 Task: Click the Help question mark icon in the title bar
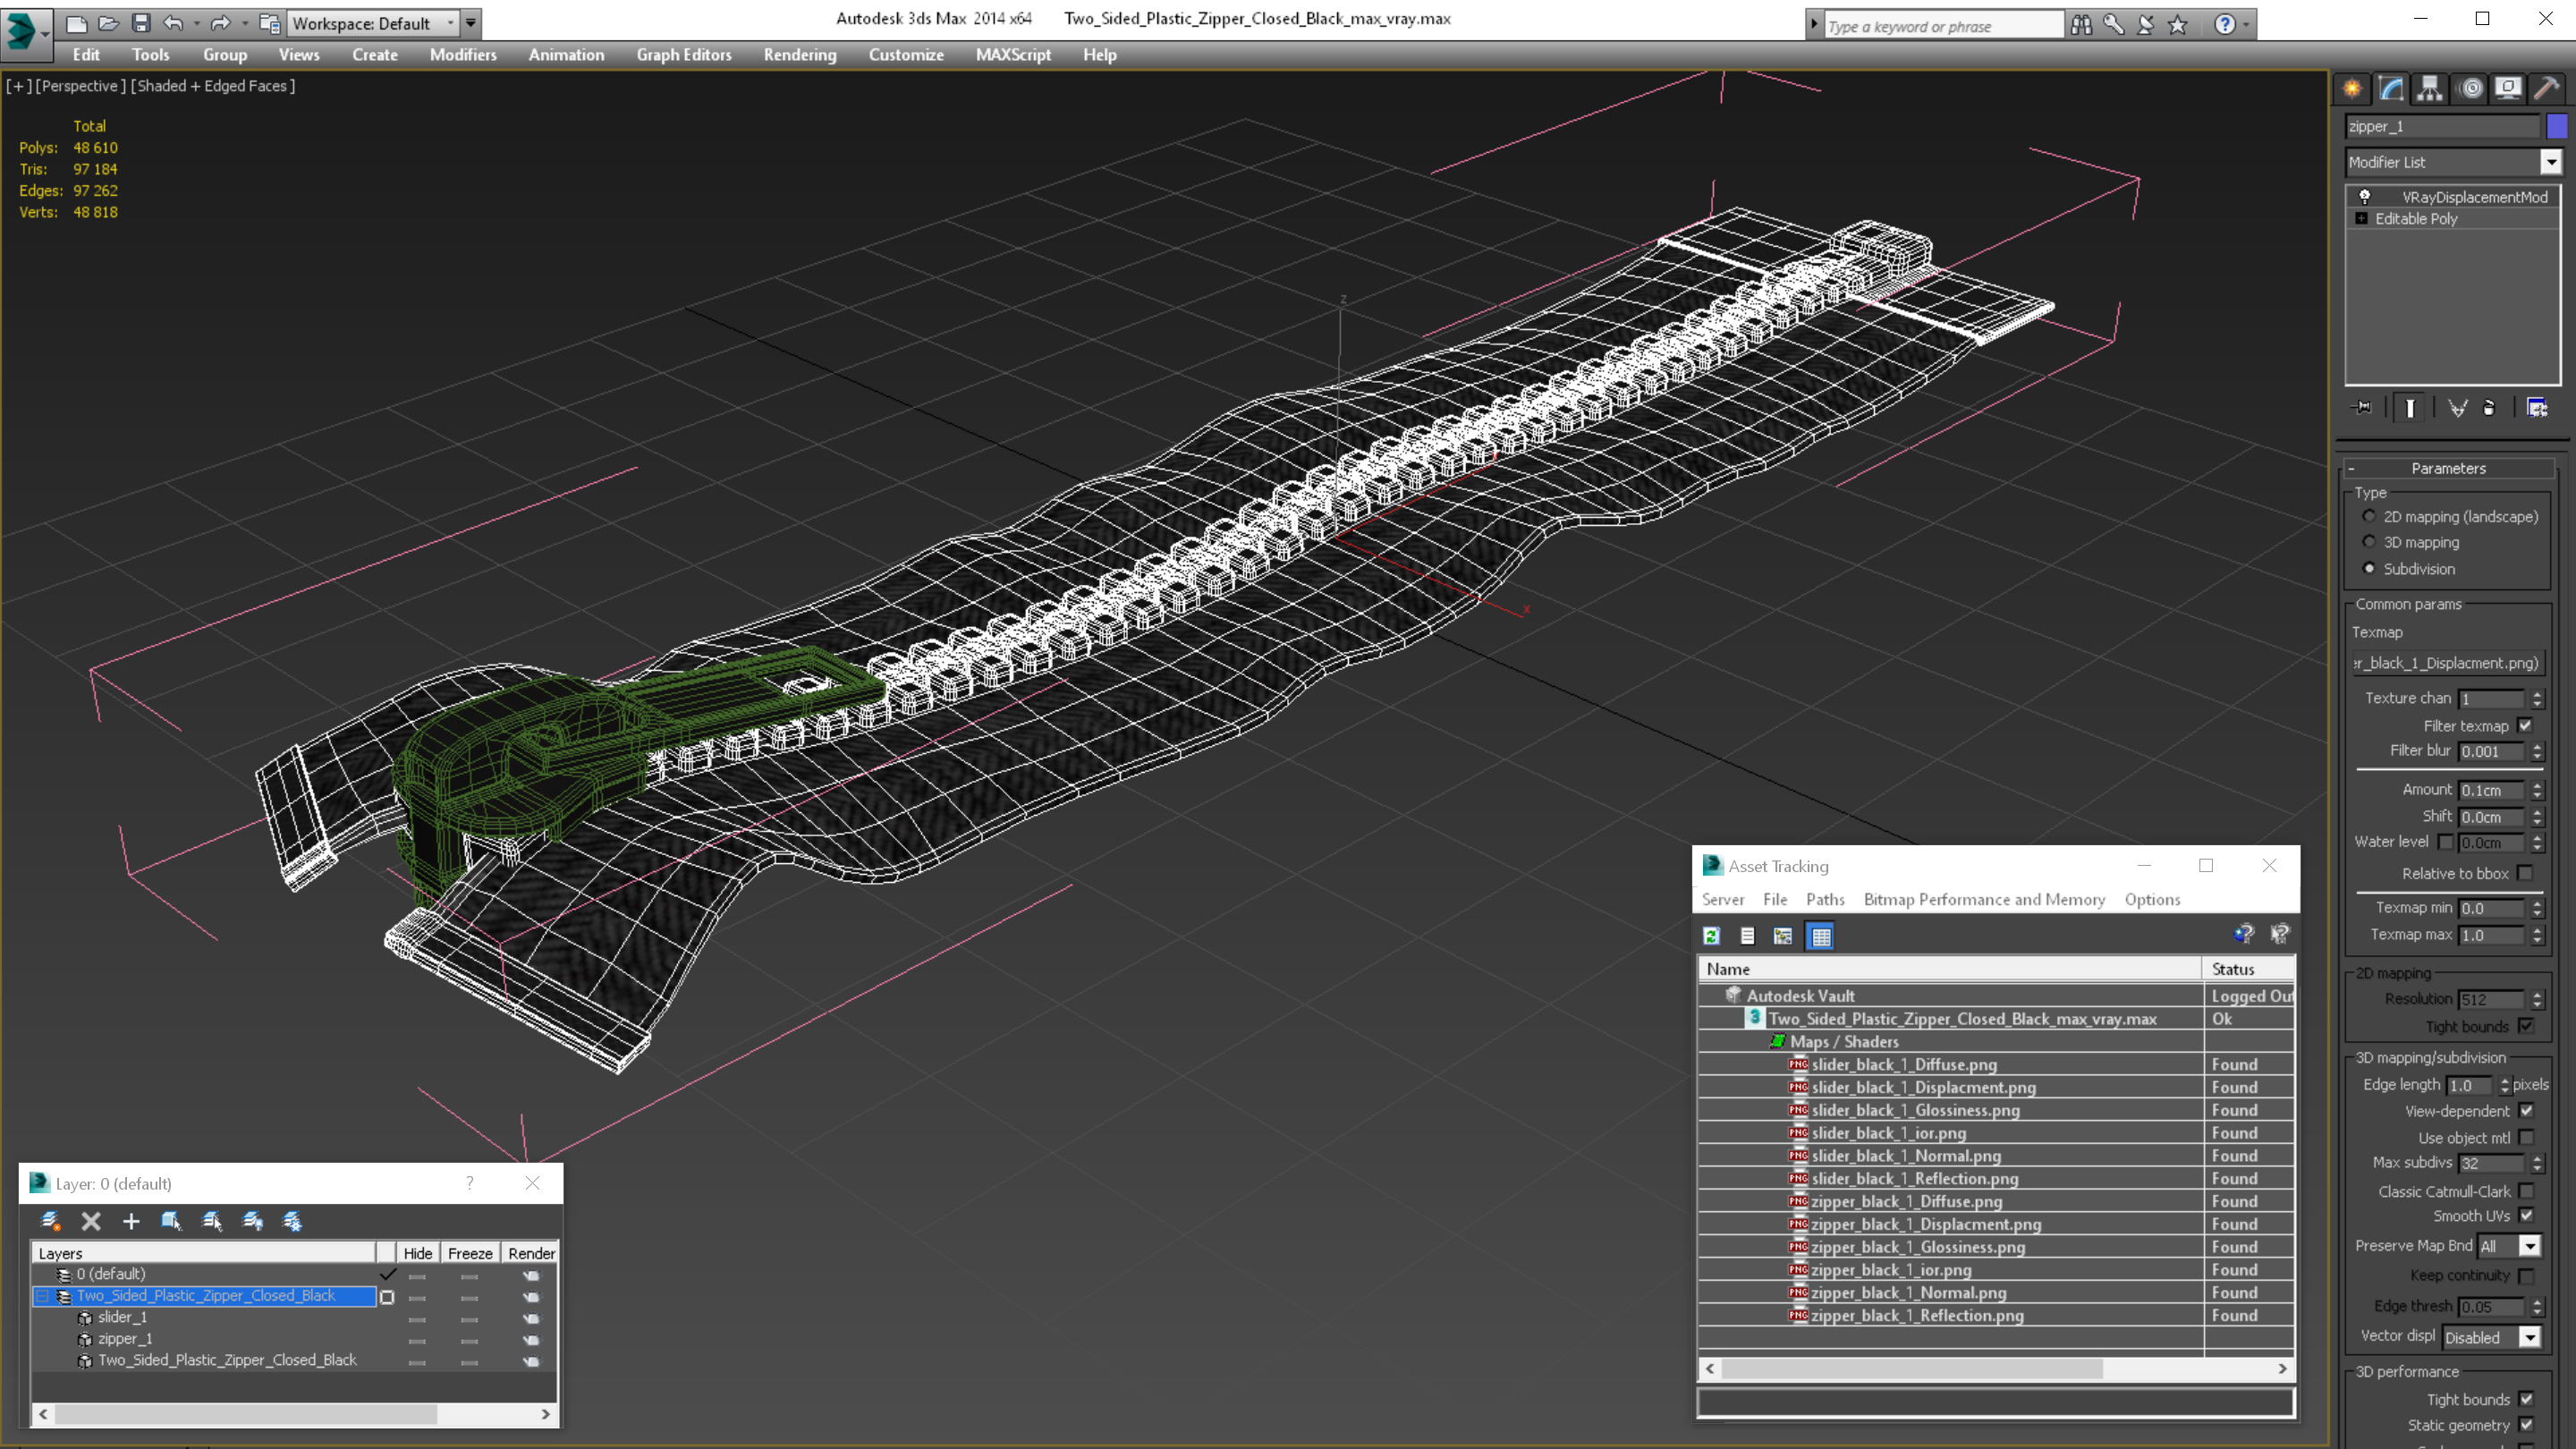tap(2224, 25)
